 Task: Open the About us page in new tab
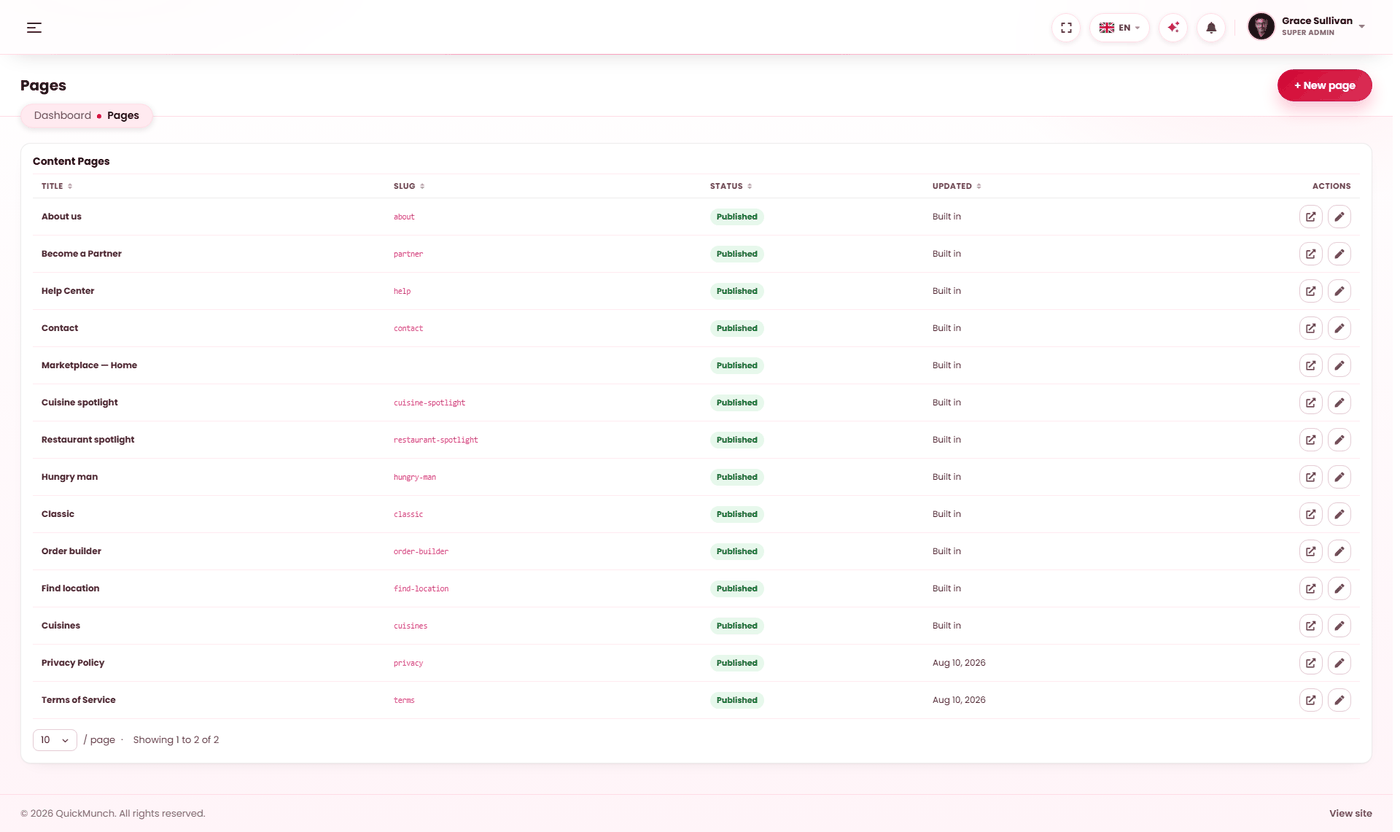tap(1310, 217)
